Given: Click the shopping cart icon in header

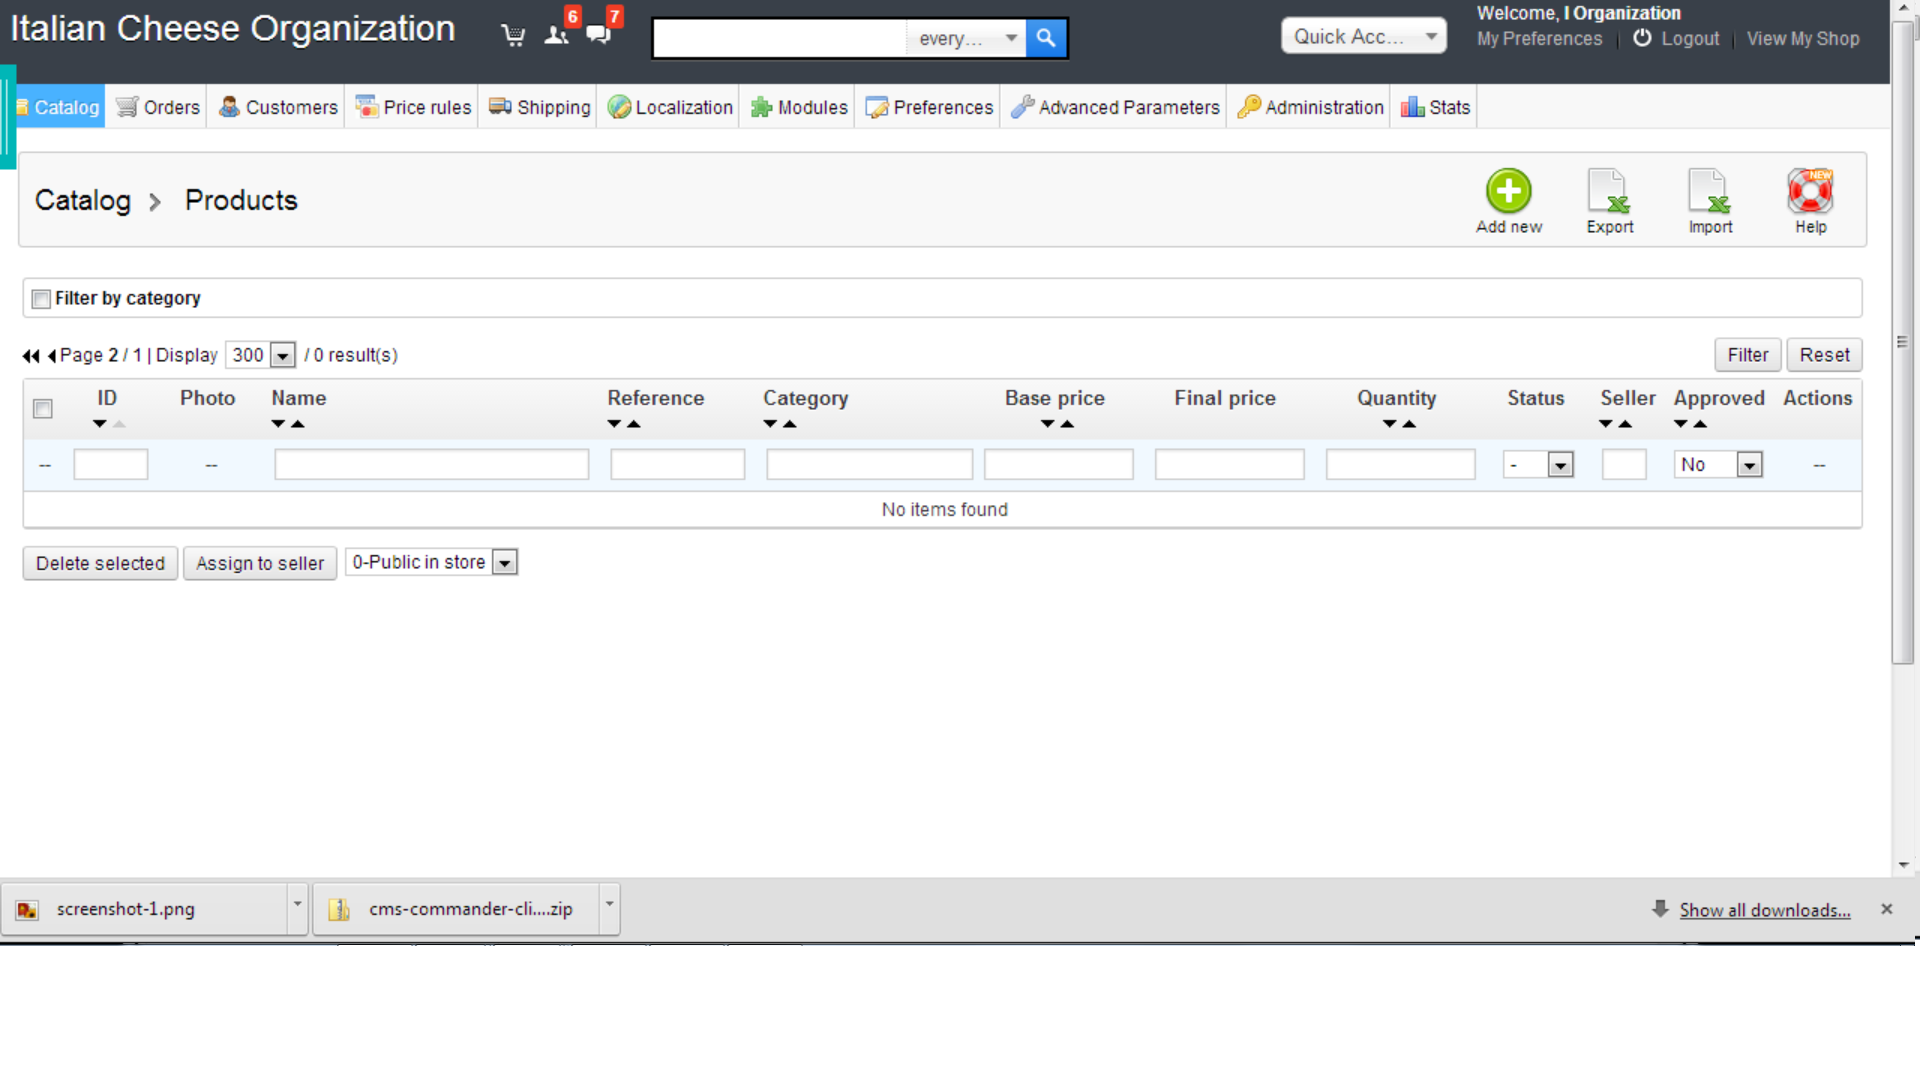Looking at the screenshot, I should (513, 37).
